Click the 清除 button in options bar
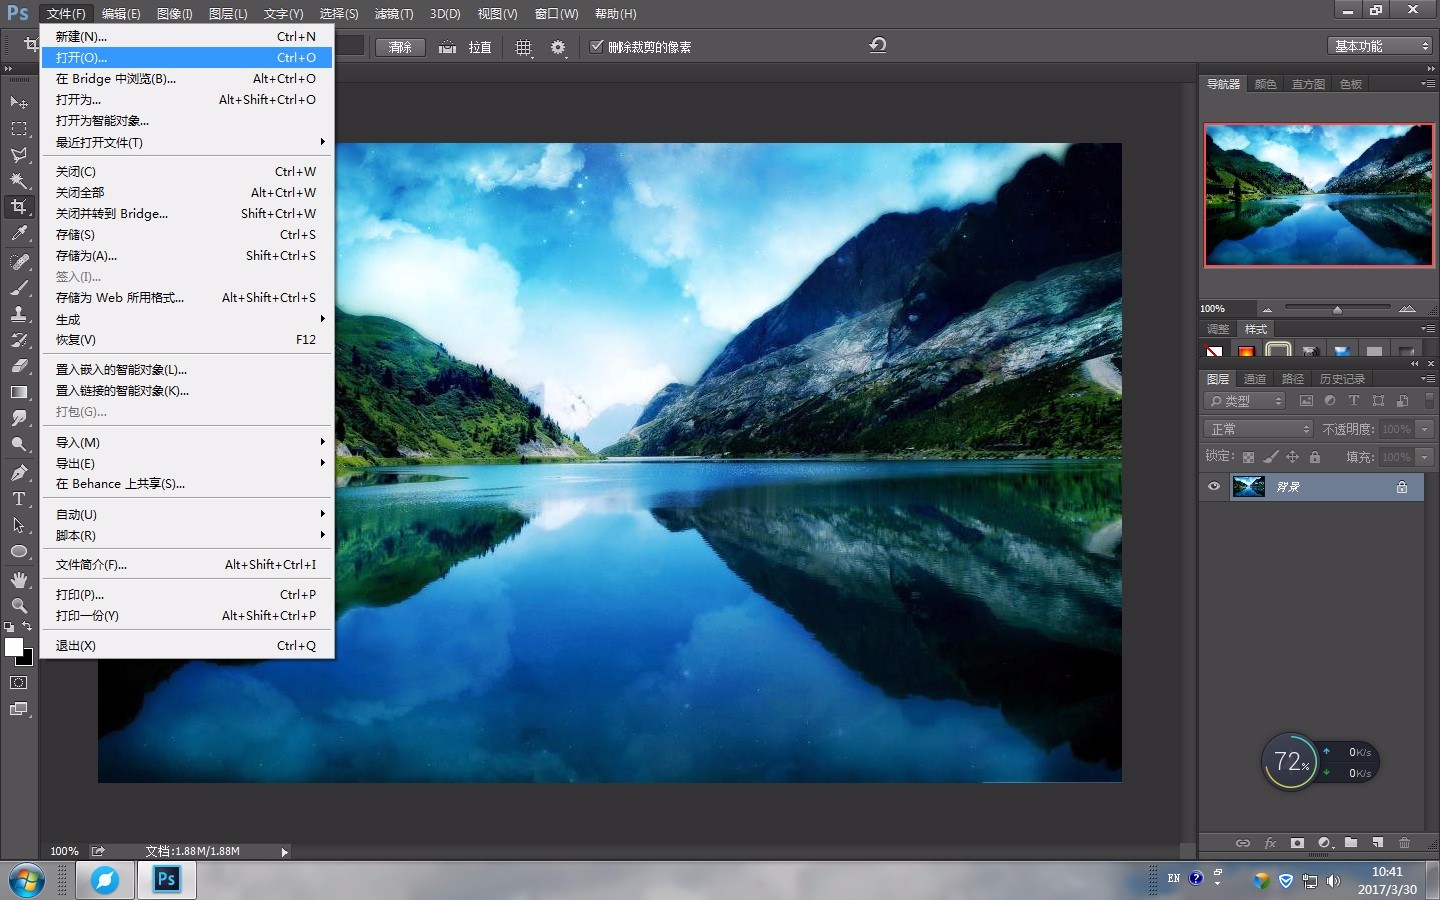This screenshot has width=1440, height=900. click(x=400, y=47)
